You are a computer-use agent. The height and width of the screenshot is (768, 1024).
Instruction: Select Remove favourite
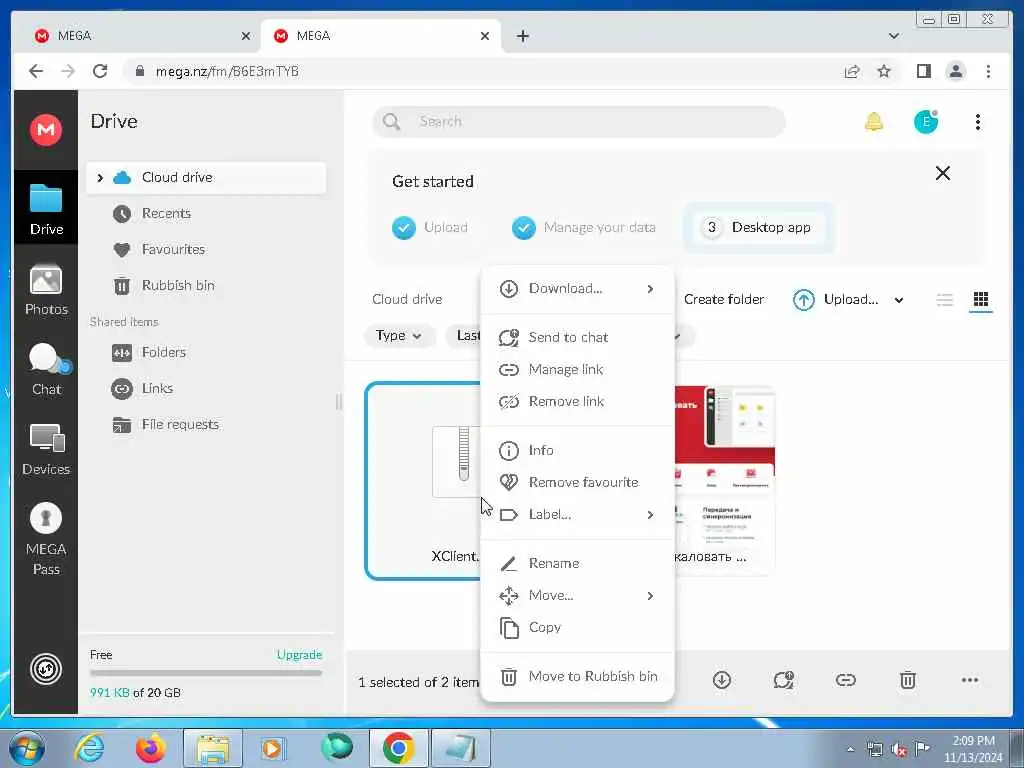point(577,482)
